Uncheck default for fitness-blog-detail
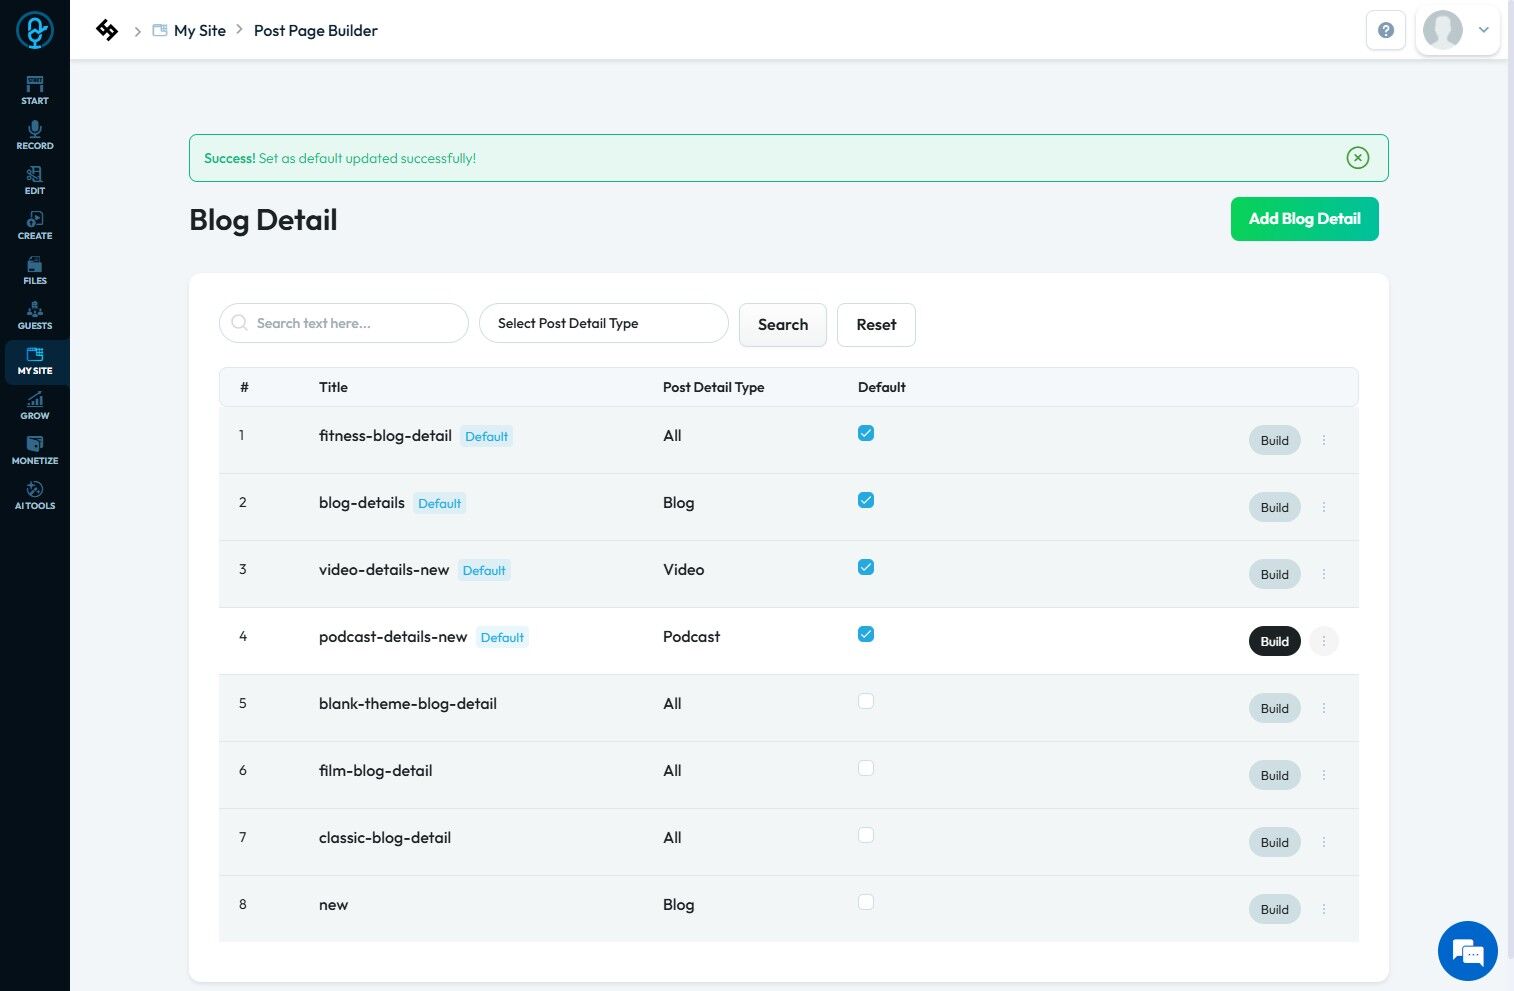 click(866, 433)
